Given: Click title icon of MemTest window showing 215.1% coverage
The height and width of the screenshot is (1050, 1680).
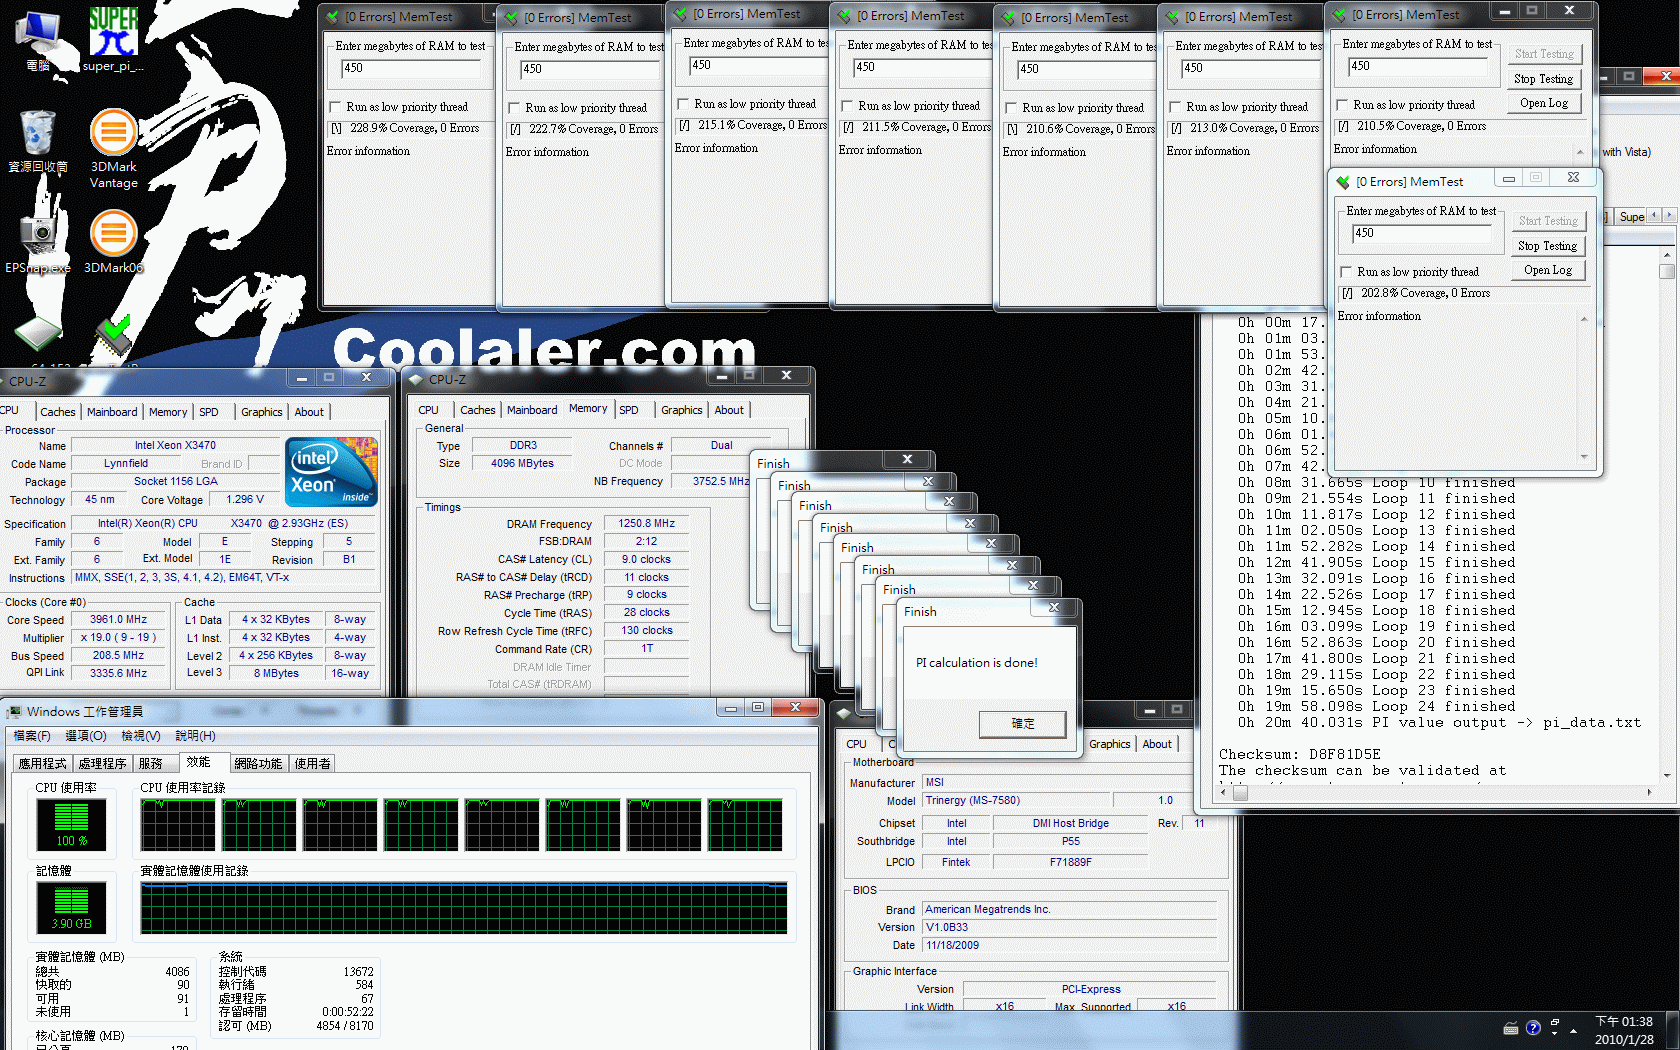Looking at the screenshot, I should click(680, 14).
